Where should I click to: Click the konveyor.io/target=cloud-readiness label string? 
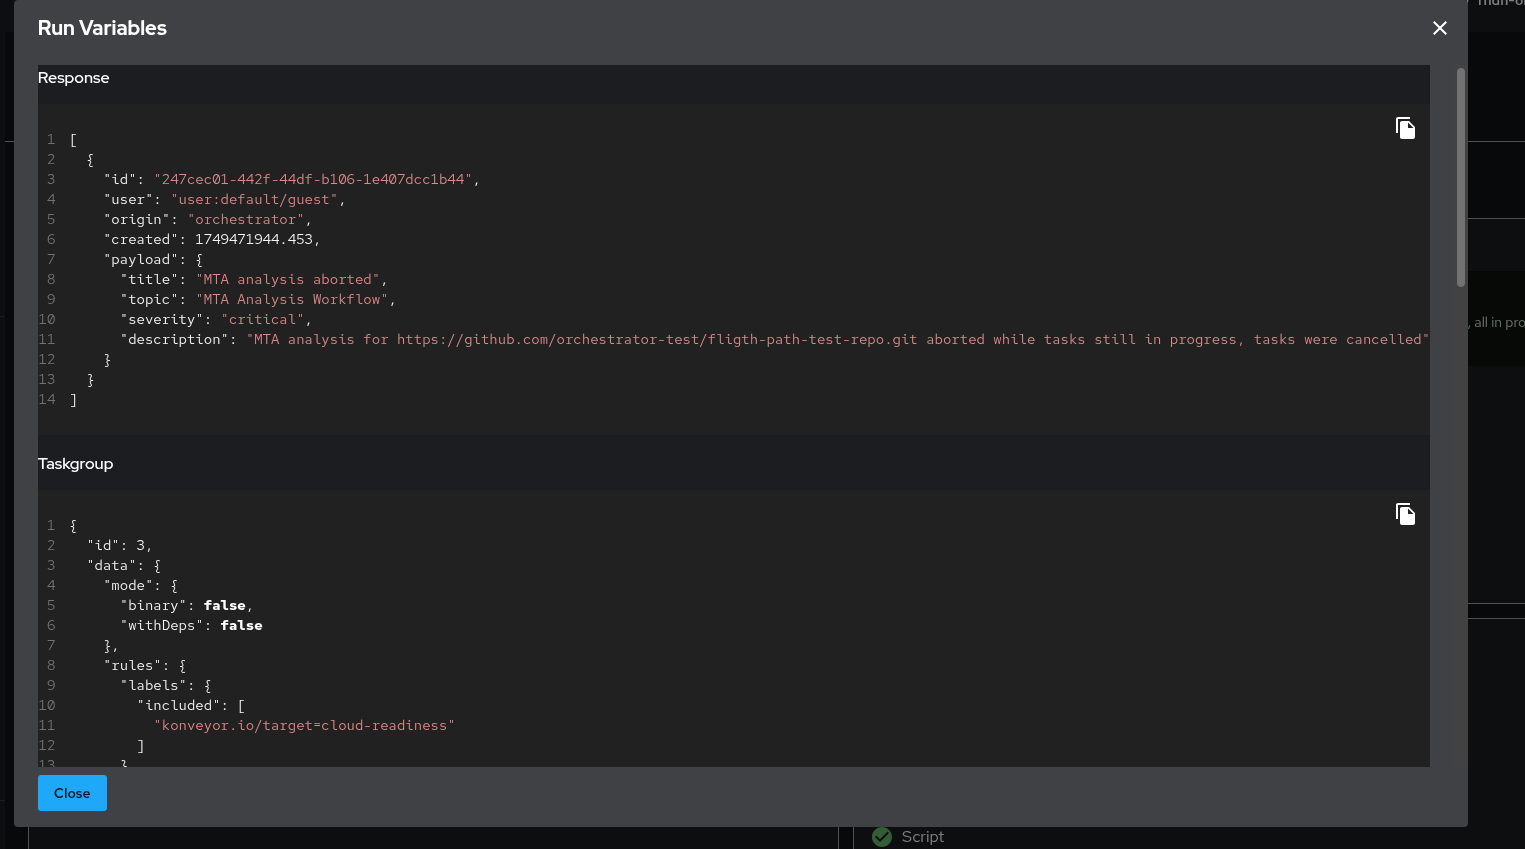pos(304,726)
